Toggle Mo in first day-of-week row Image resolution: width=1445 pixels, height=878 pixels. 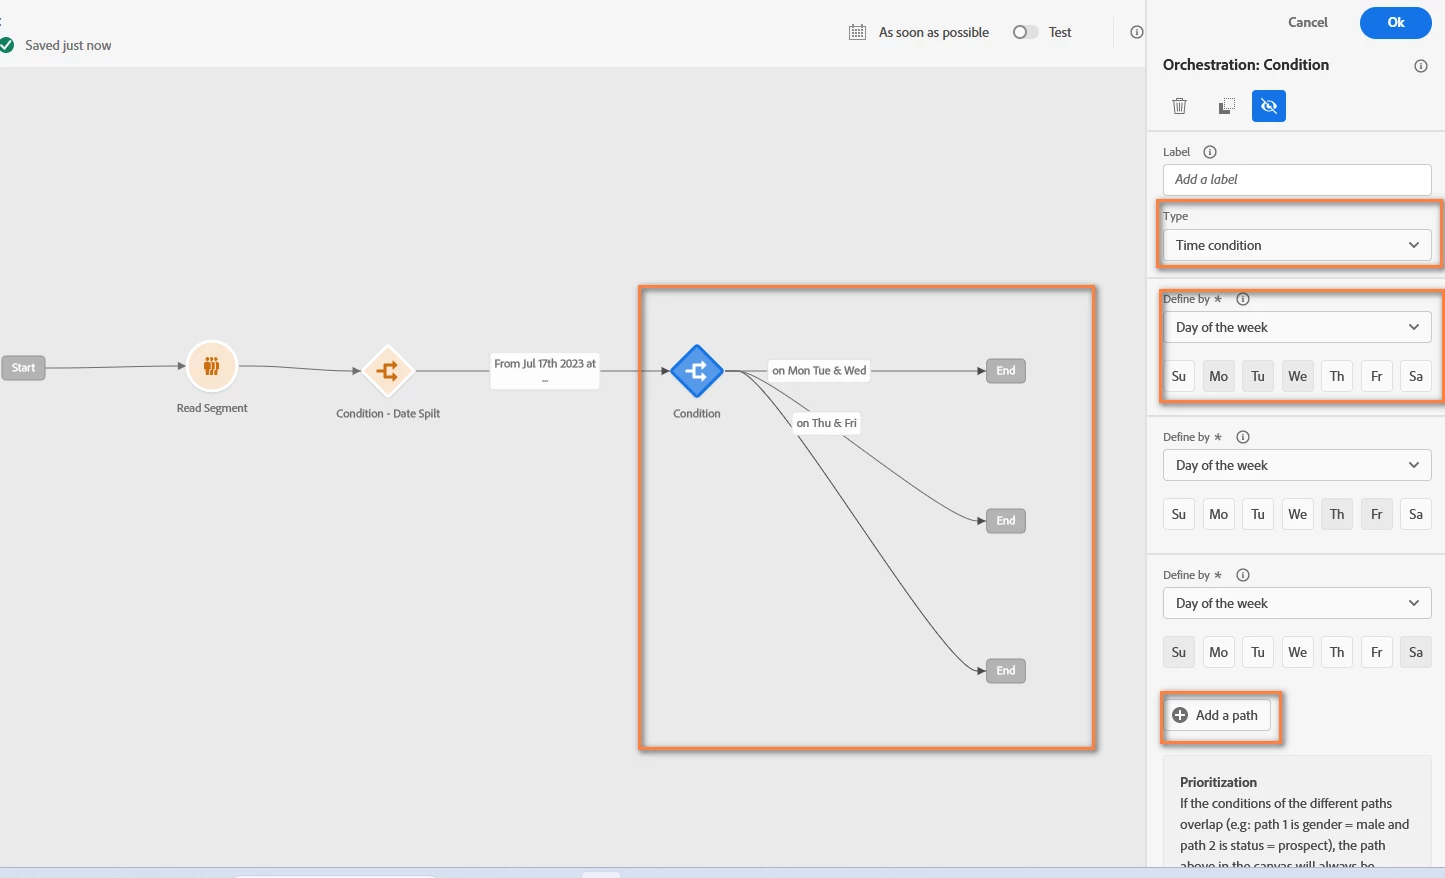click(x=1218, y=376)
